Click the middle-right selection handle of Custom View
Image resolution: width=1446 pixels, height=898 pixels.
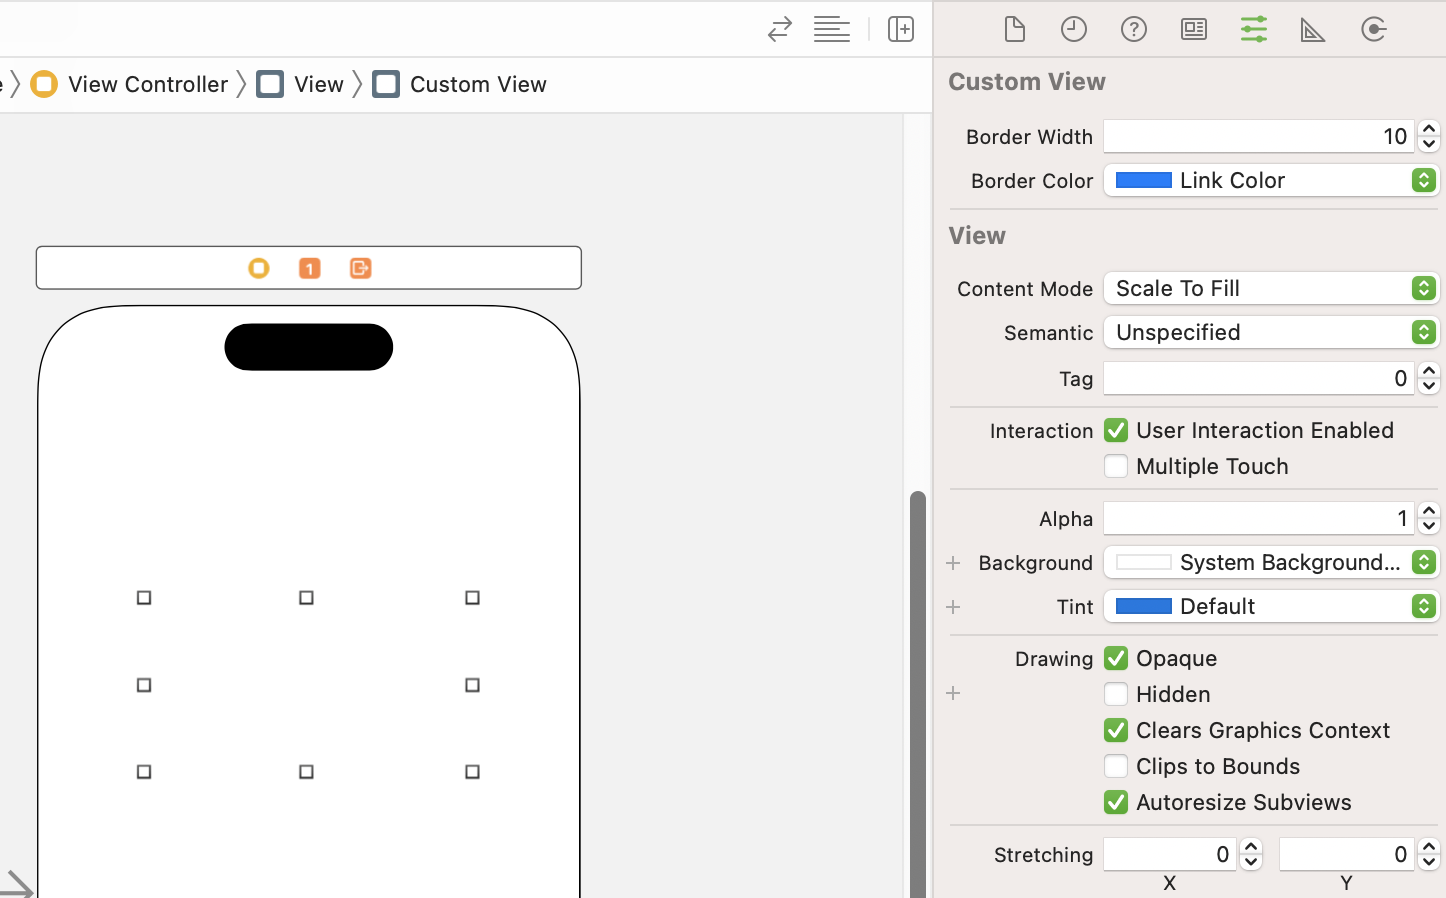coord(473,685)
